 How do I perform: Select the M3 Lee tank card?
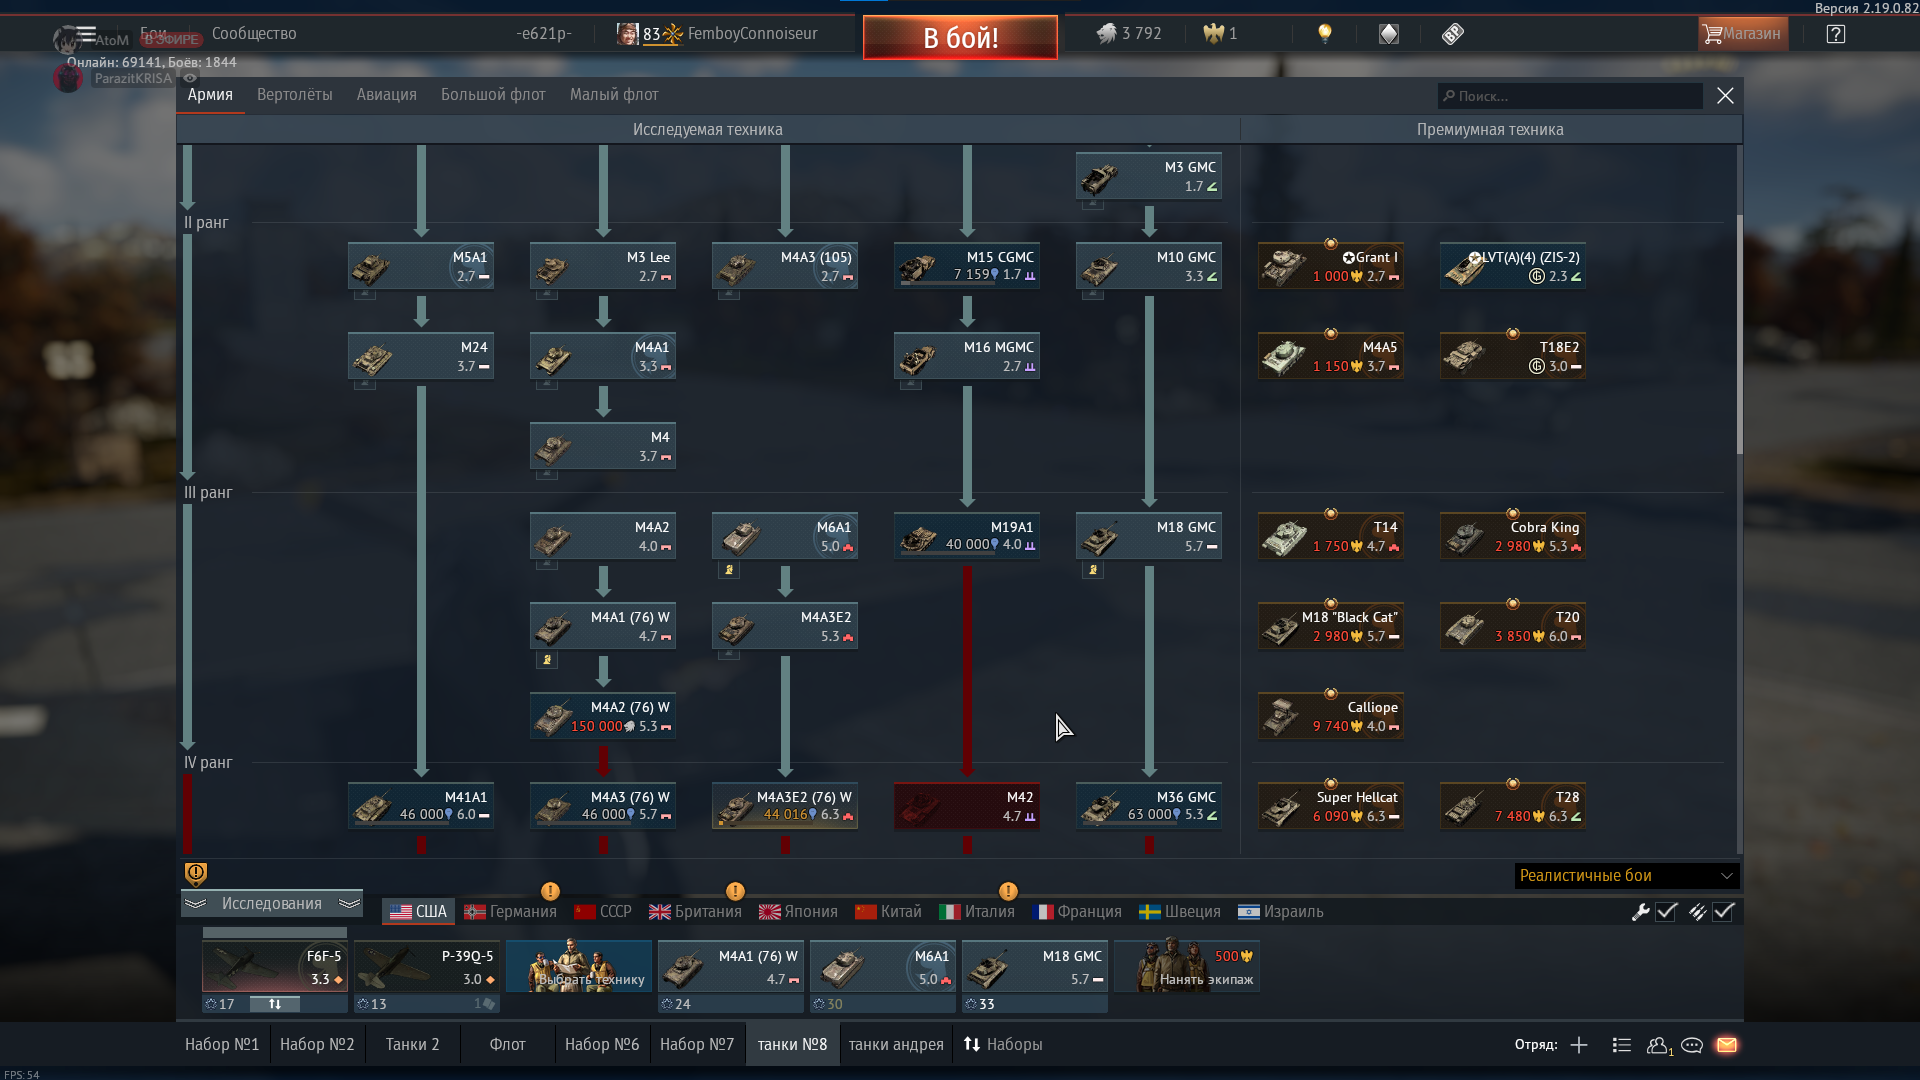pyautogui.click(x=603, y=266)
